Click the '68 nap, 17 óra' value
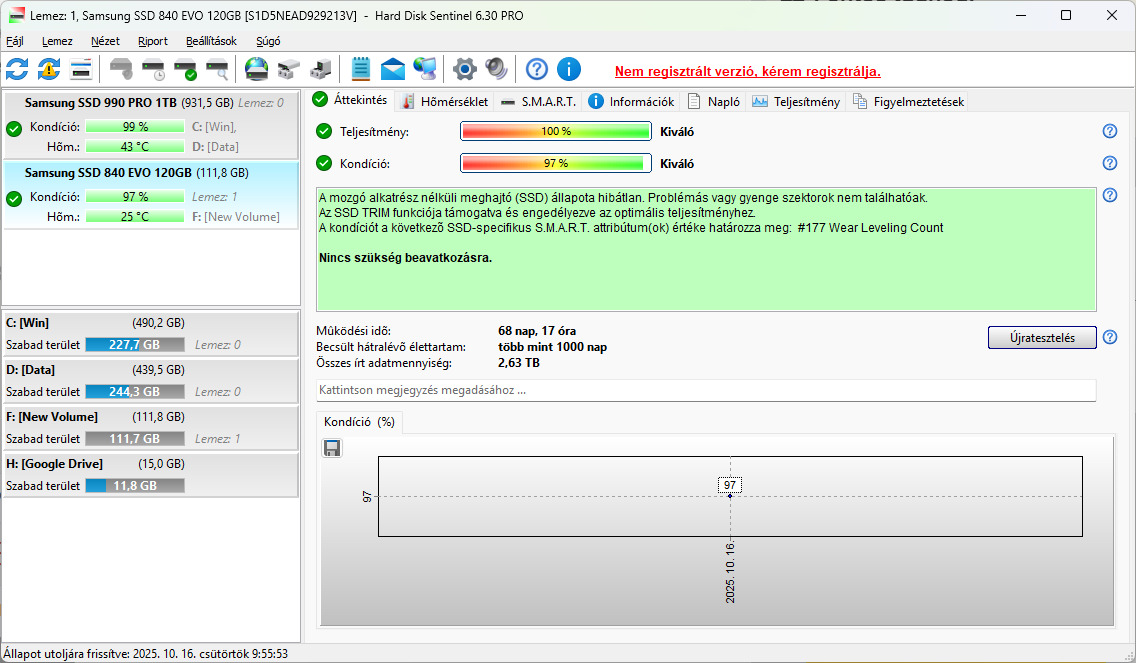Image resolution: width=1136 pixels, height=663 pixels. tap(537, 331)
